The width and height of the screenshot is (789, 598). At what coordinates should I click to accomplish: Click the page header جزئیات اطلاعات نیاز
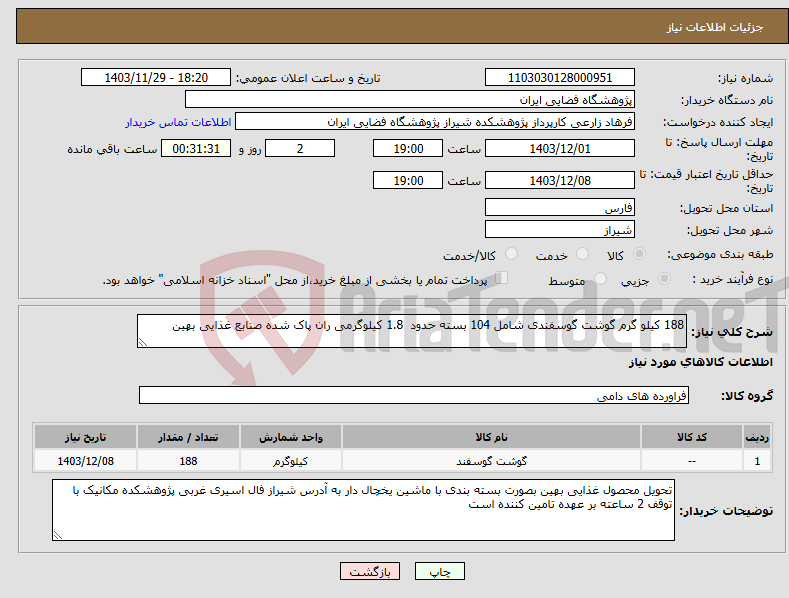715,27
